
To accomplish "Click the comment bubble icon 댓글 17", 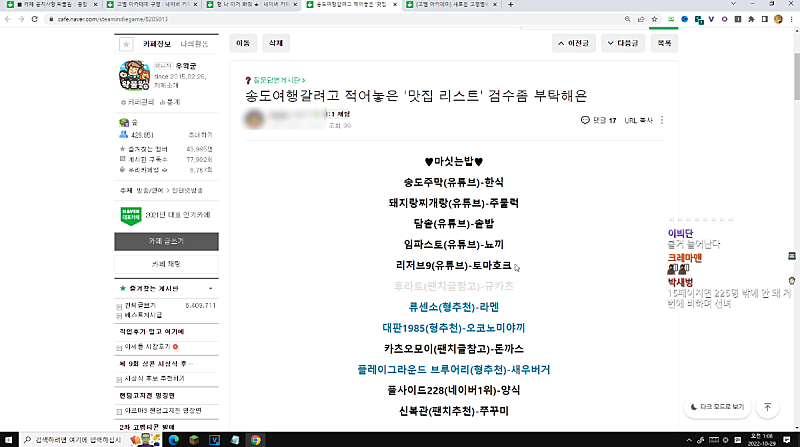I will [585, 120].
